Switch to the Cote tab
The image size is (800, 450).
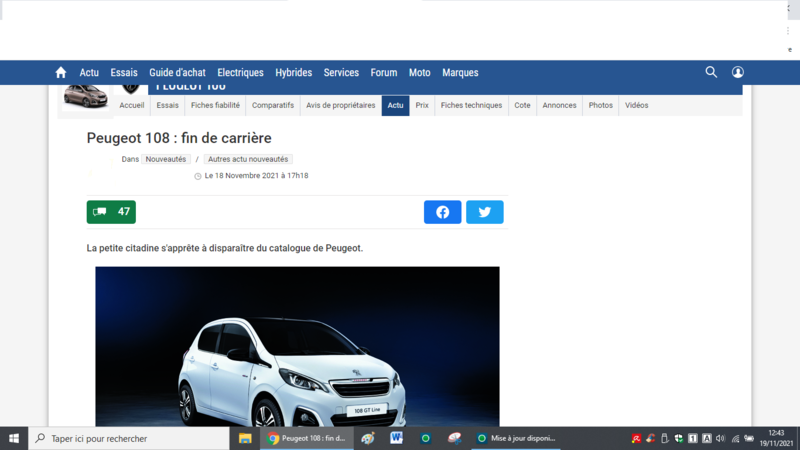coord(522,105)
